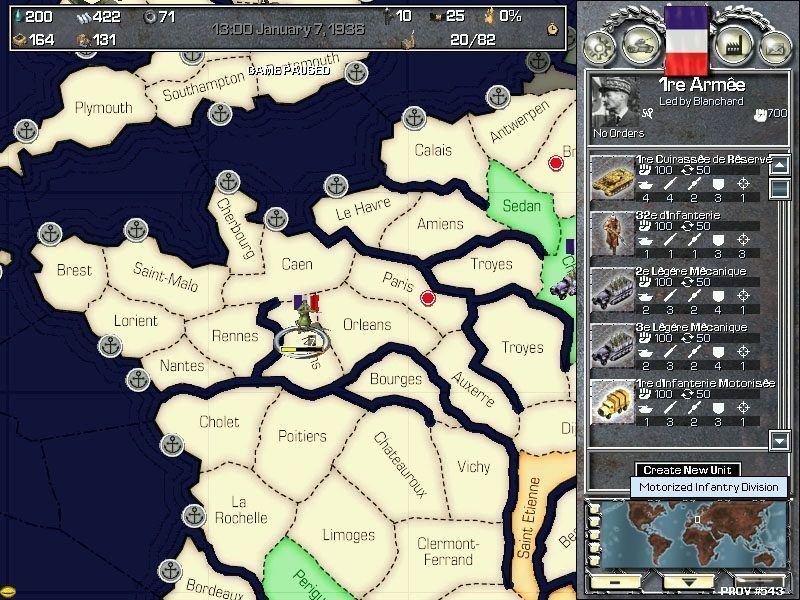Toggle the top minimap map-mode button
The width and height of the screenshot is (800, 600).
(595, 508)
